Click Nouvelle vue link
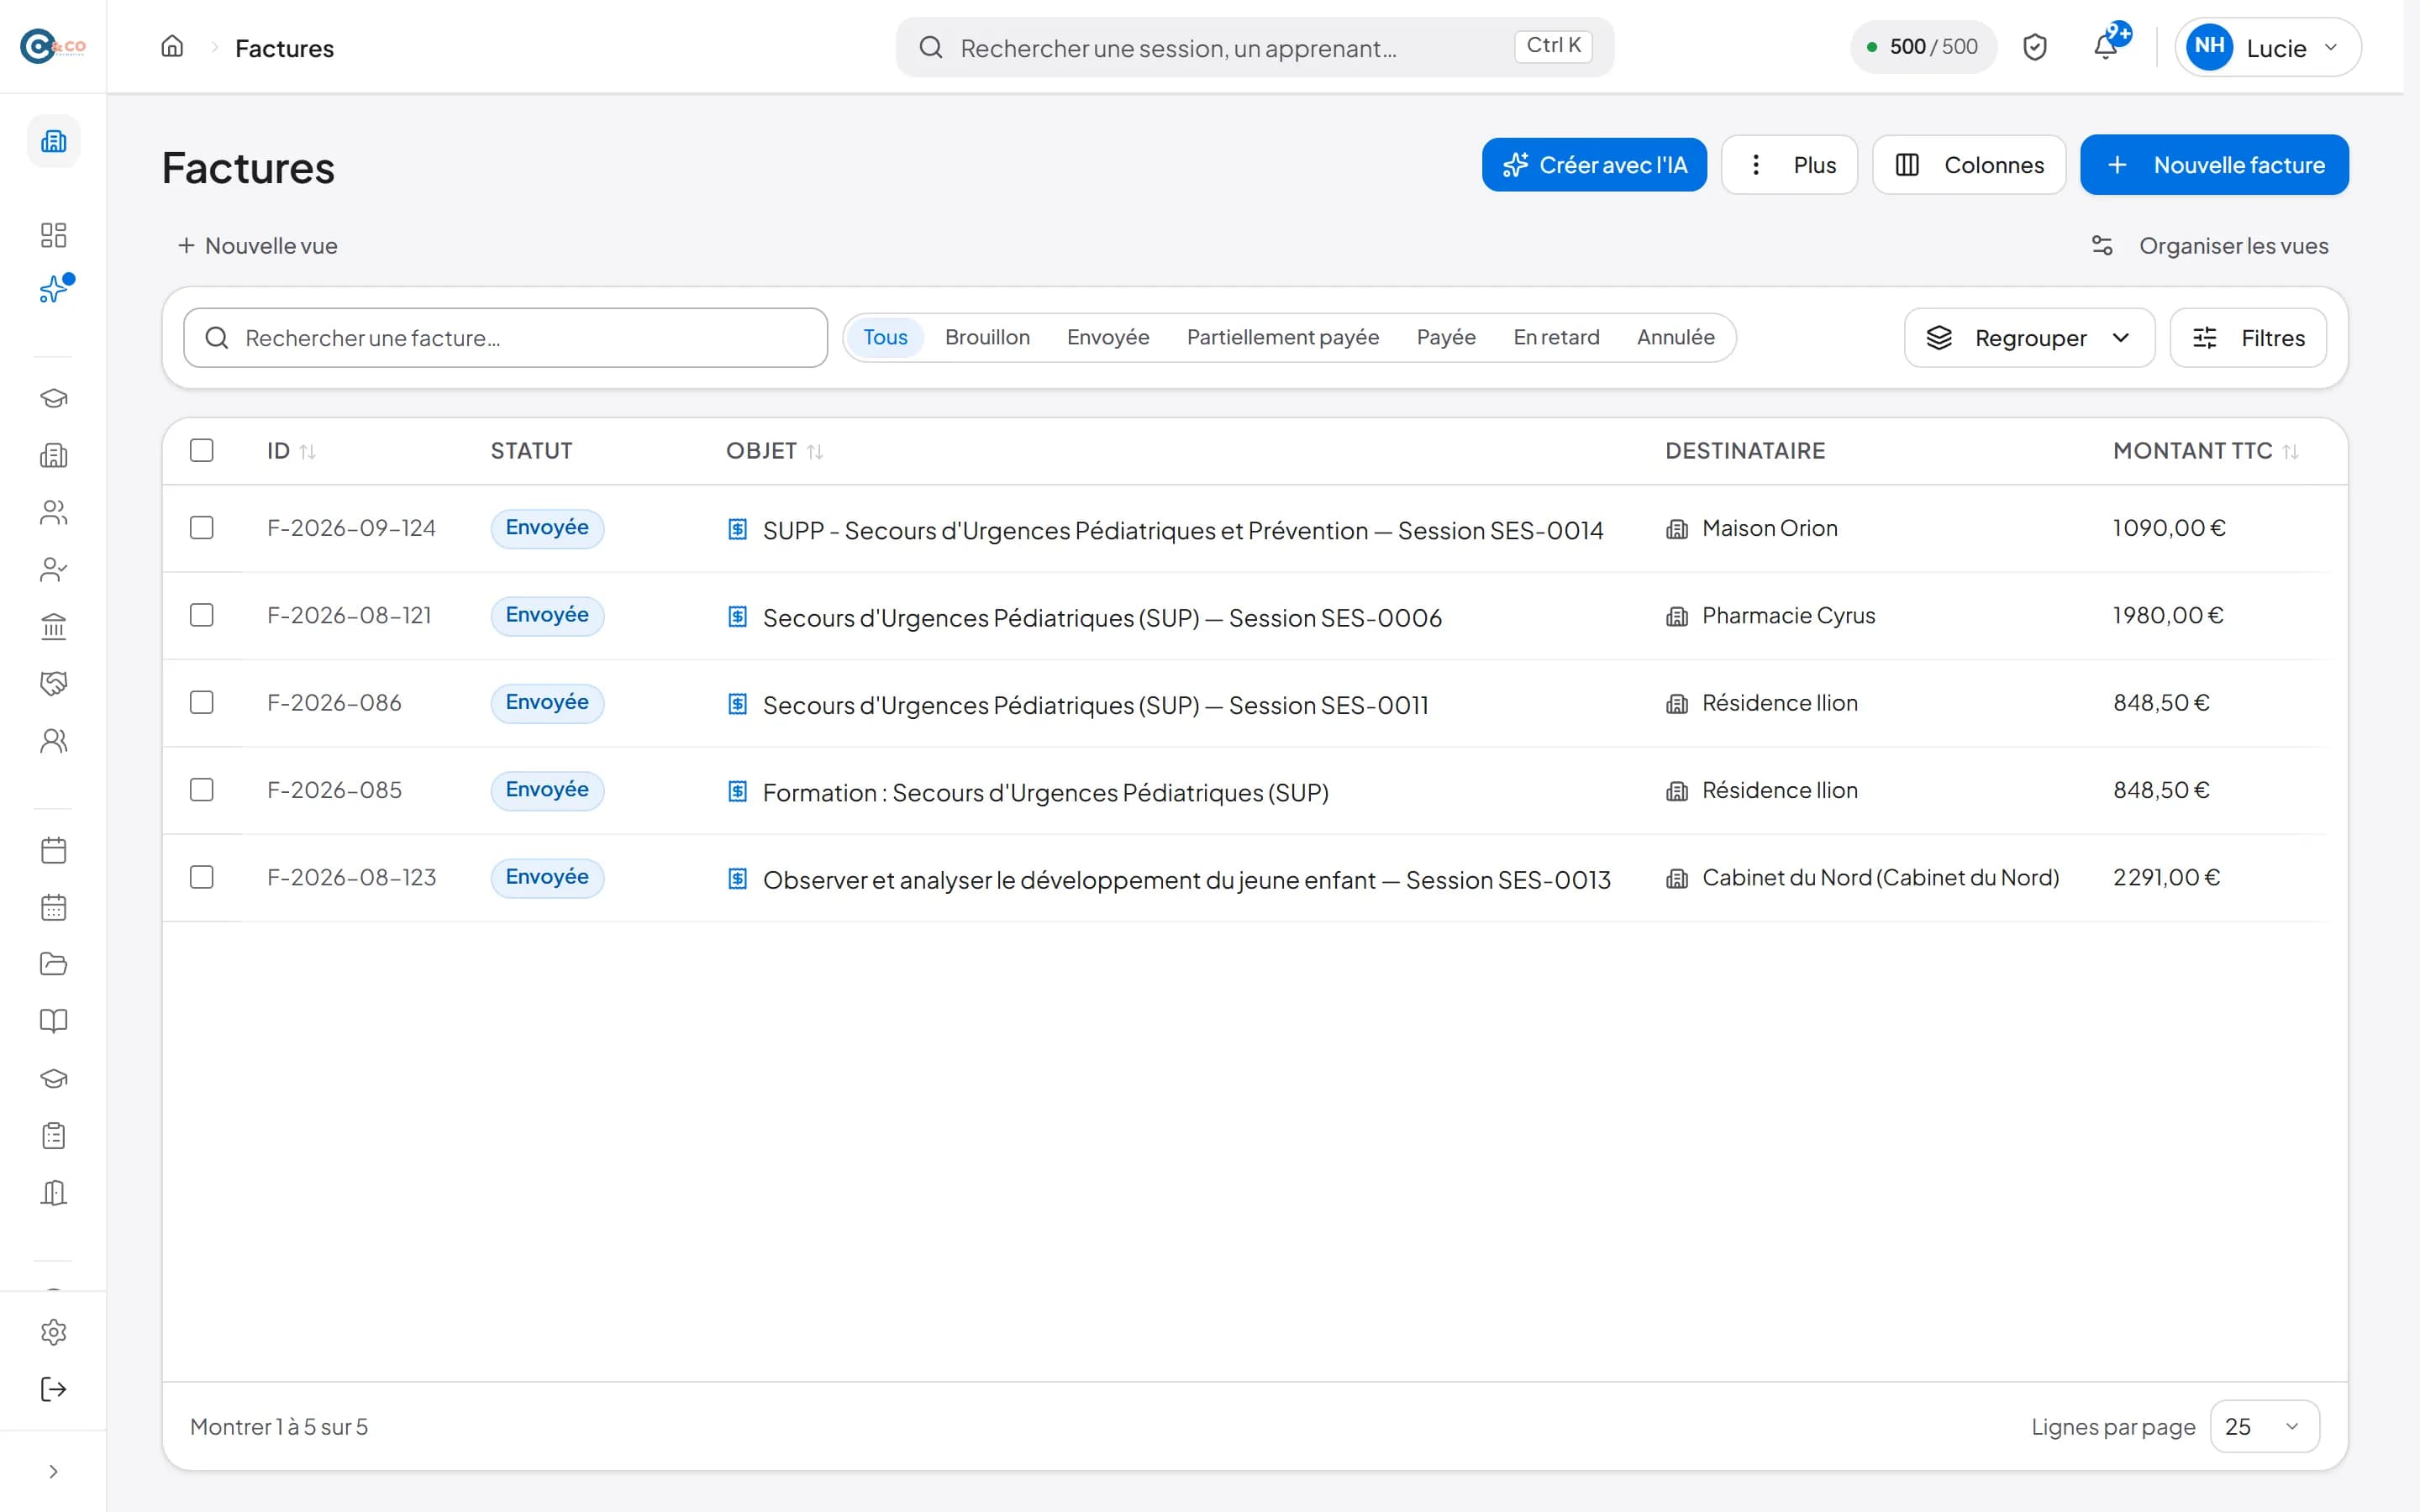This screenshot has width=2420, height=1512. point(258,246)
